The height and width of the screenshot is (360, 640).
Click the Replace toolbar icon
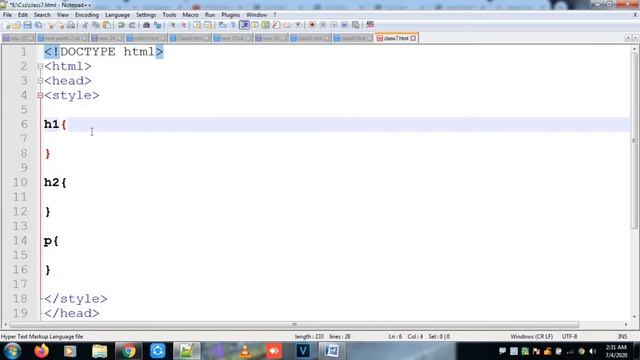point(158,25)
